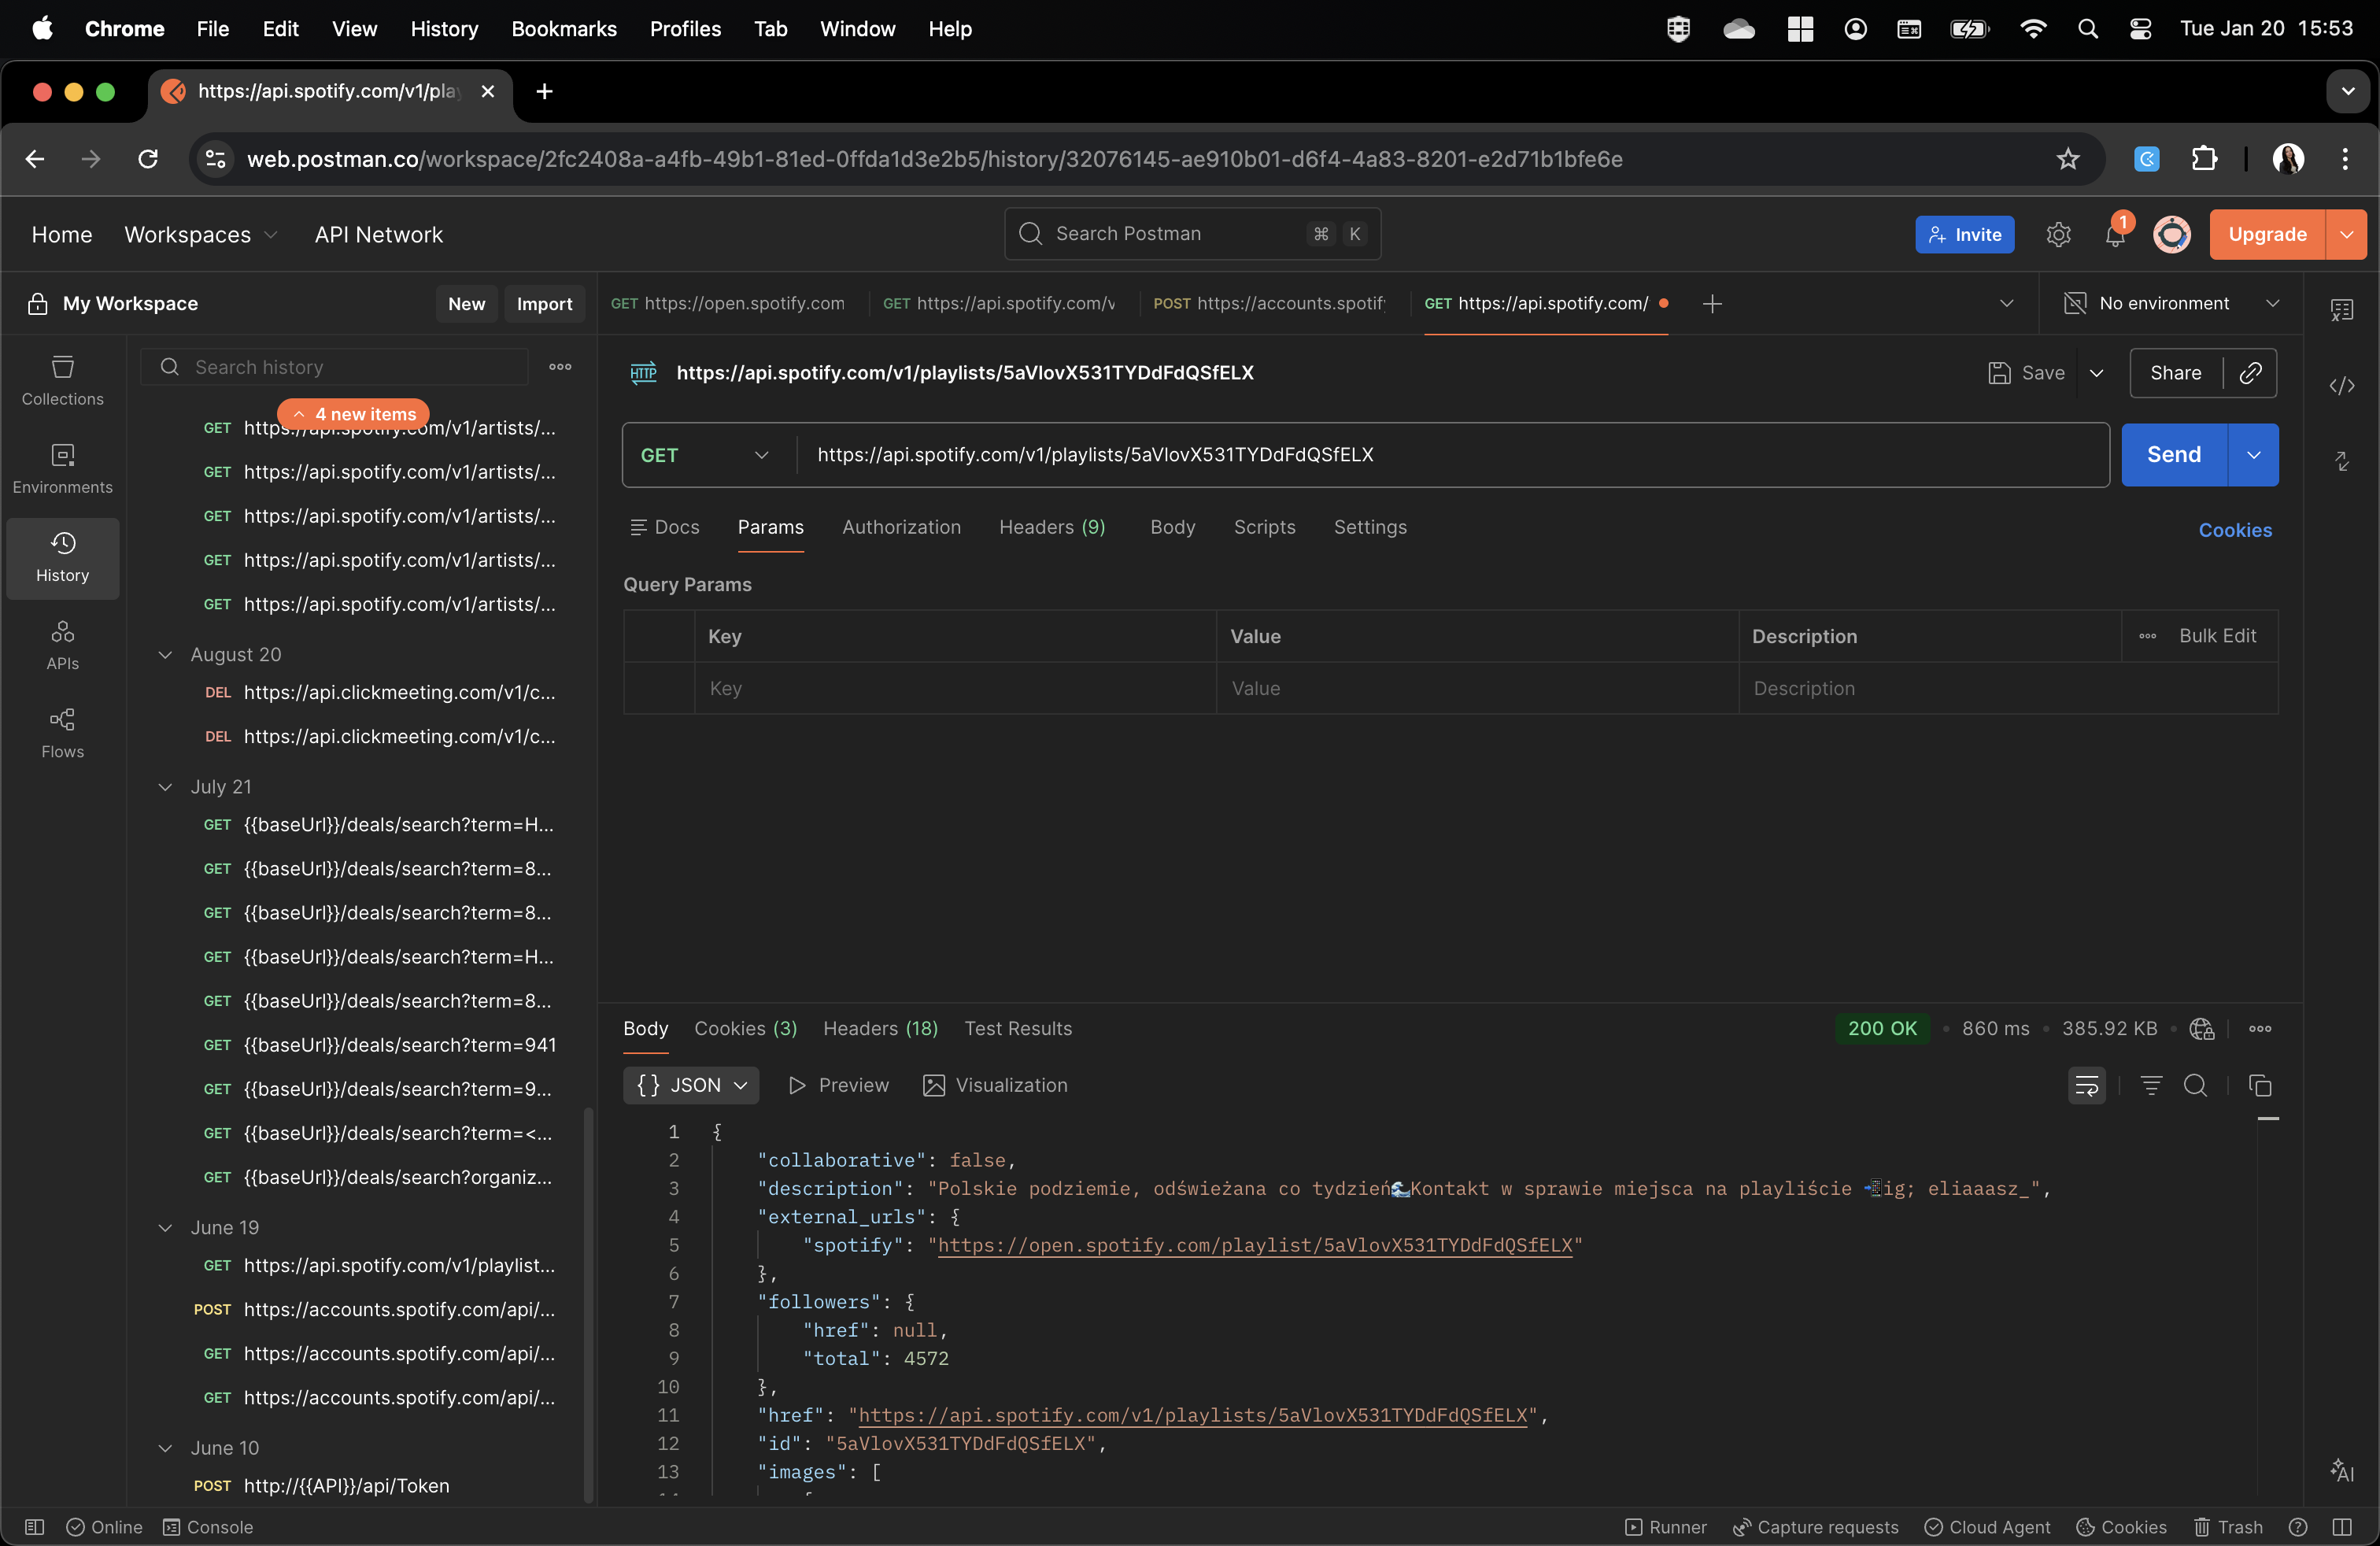Open APIs in the sidebar
2380x1546 pixels.
(x=62, y=645)
